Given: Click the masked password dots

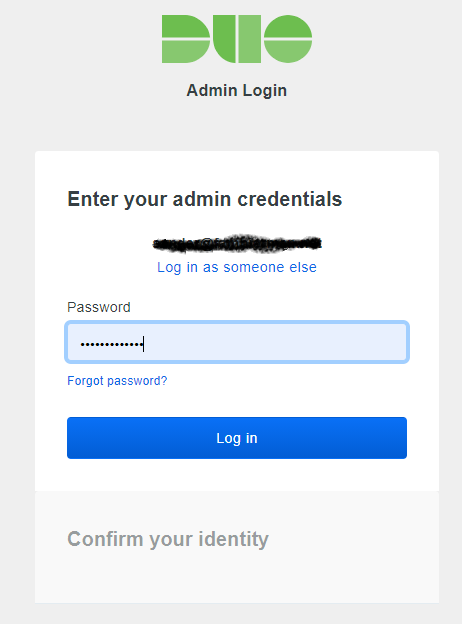Looking at the screenshot, I should (111, 344).
